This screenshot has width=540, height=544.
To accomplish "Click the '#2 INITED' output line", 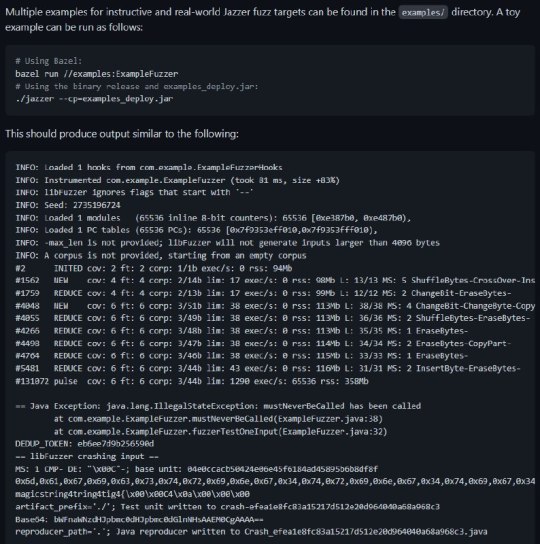I will point(153,268).
